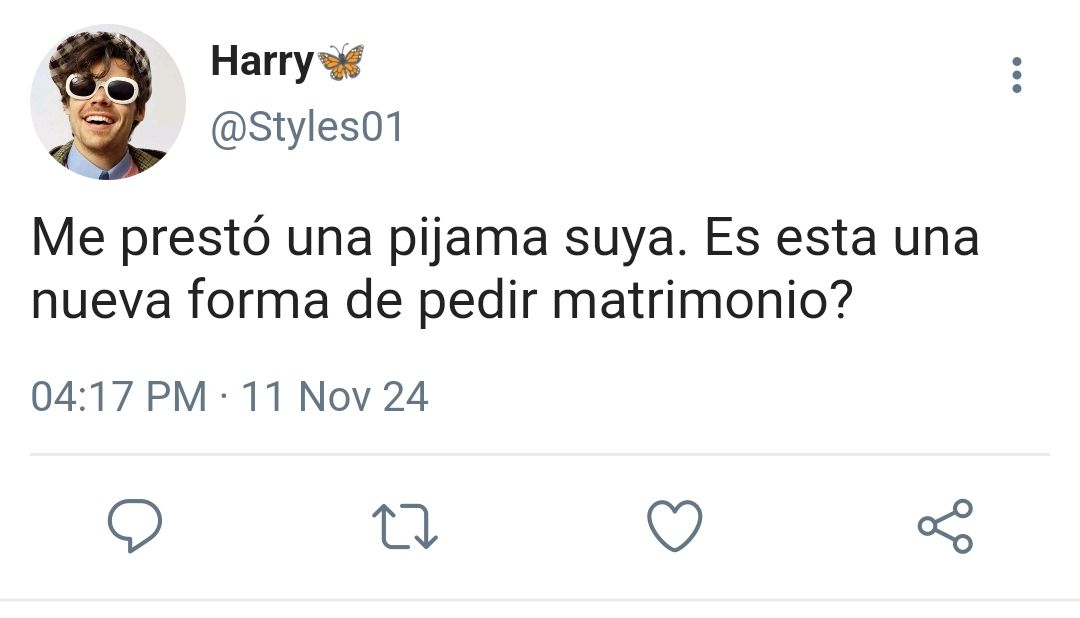Open Harry's profile picture avatar
Image resolution: width=1080 pixels, height=618 pixels.
coord(108,103)
